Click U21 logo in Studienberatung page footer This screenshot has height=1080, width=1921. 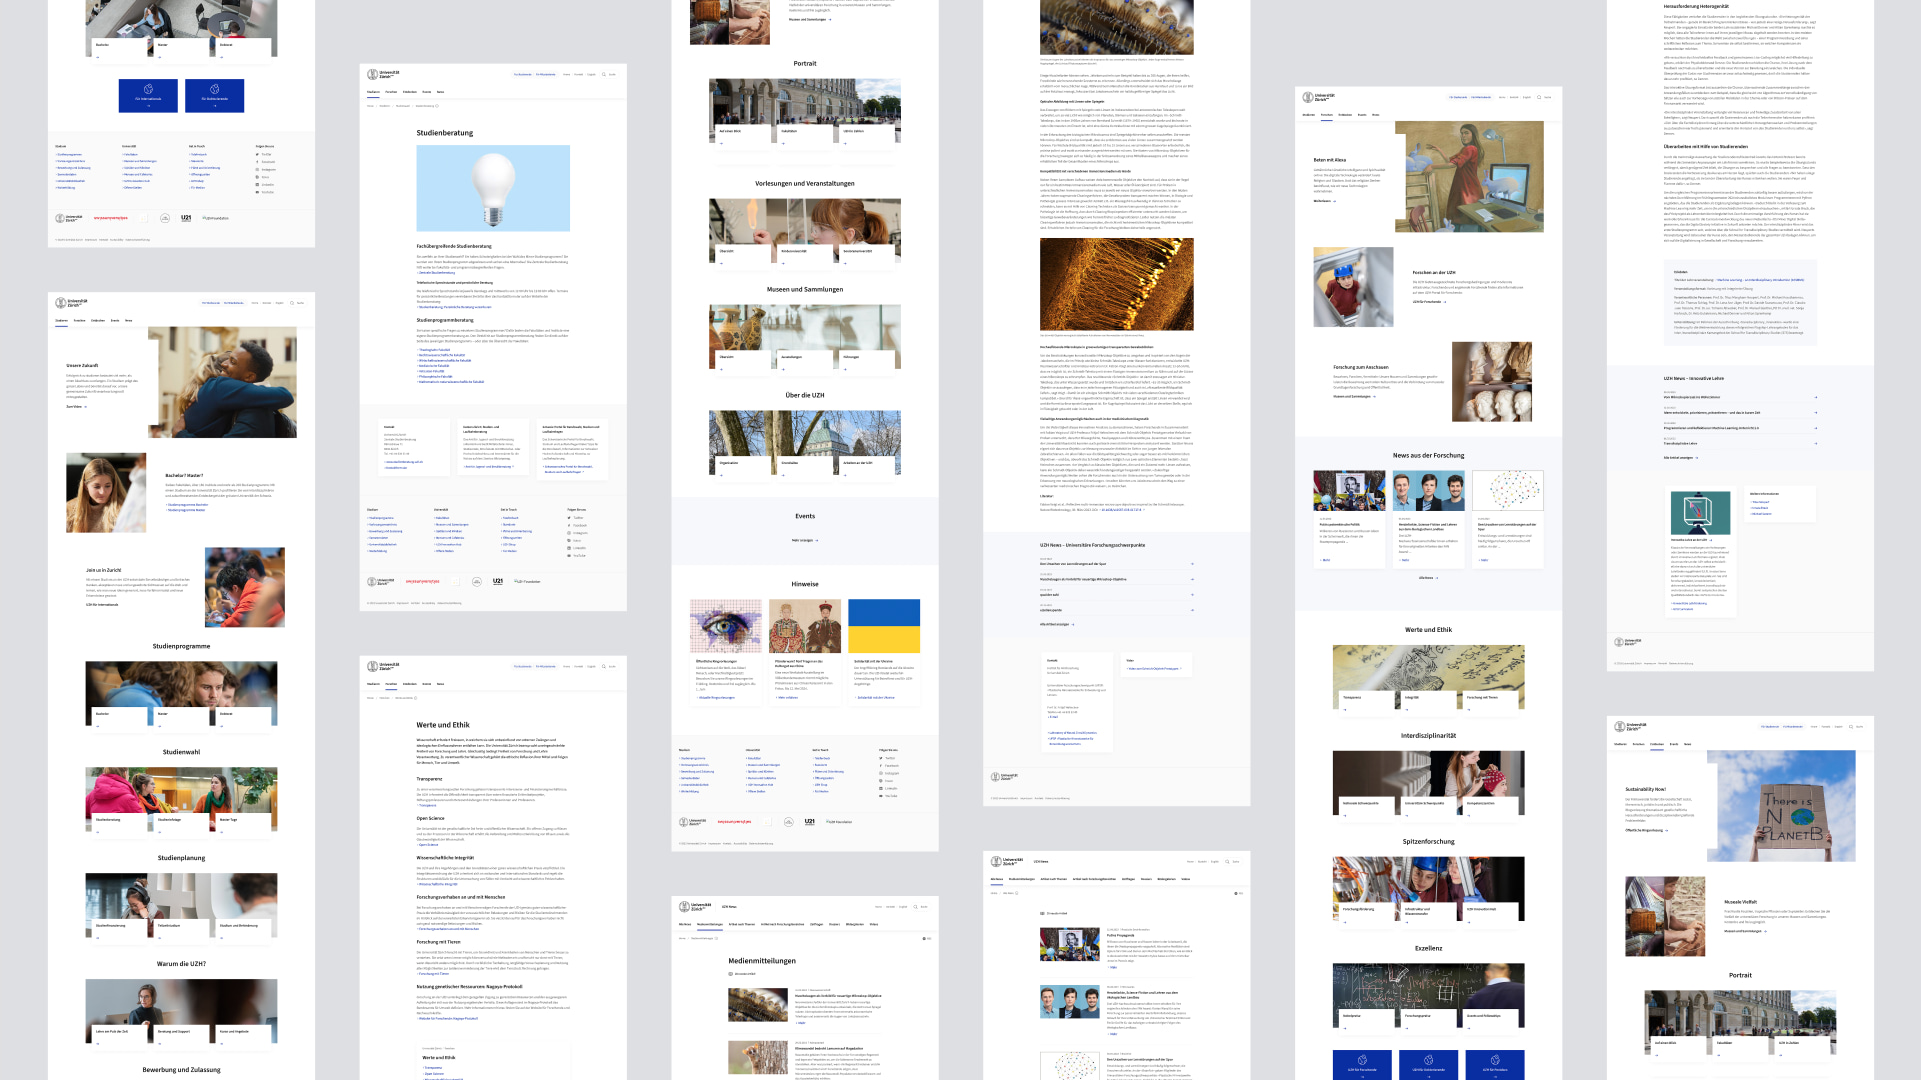pos(498,581)
